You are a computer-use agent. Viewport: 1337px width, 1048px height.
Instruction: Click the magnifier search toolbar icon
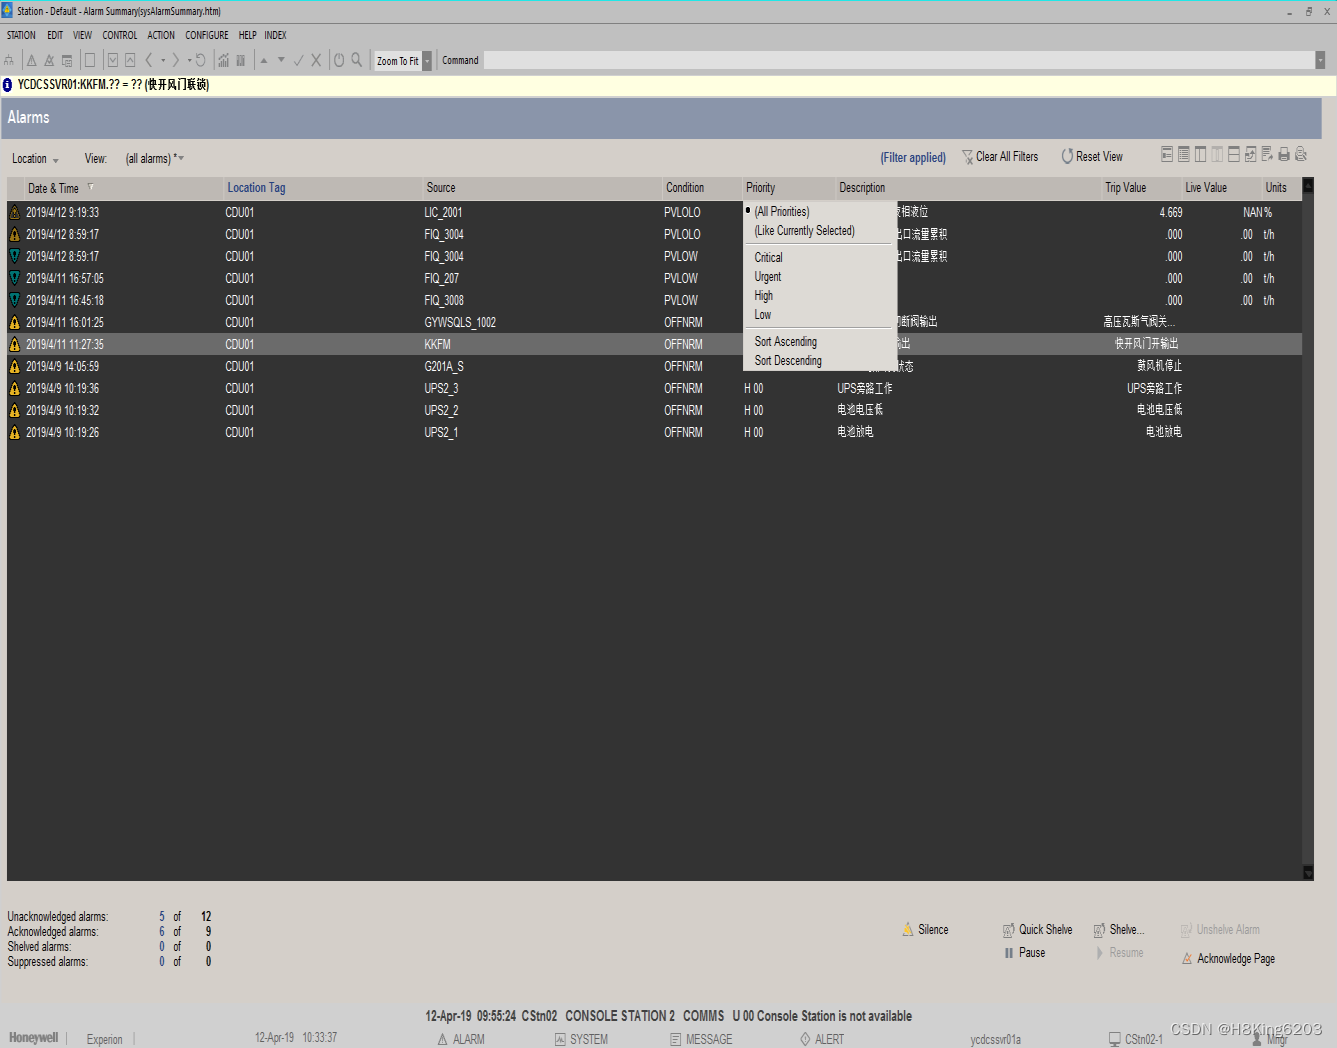pyautogui.click(x=356, y=60)
